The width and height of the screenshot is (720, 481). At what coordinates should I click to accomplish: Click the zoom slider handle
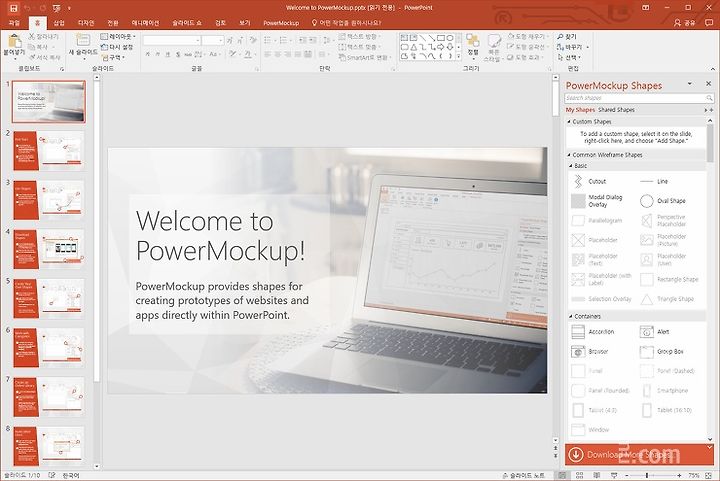[647, 475]
